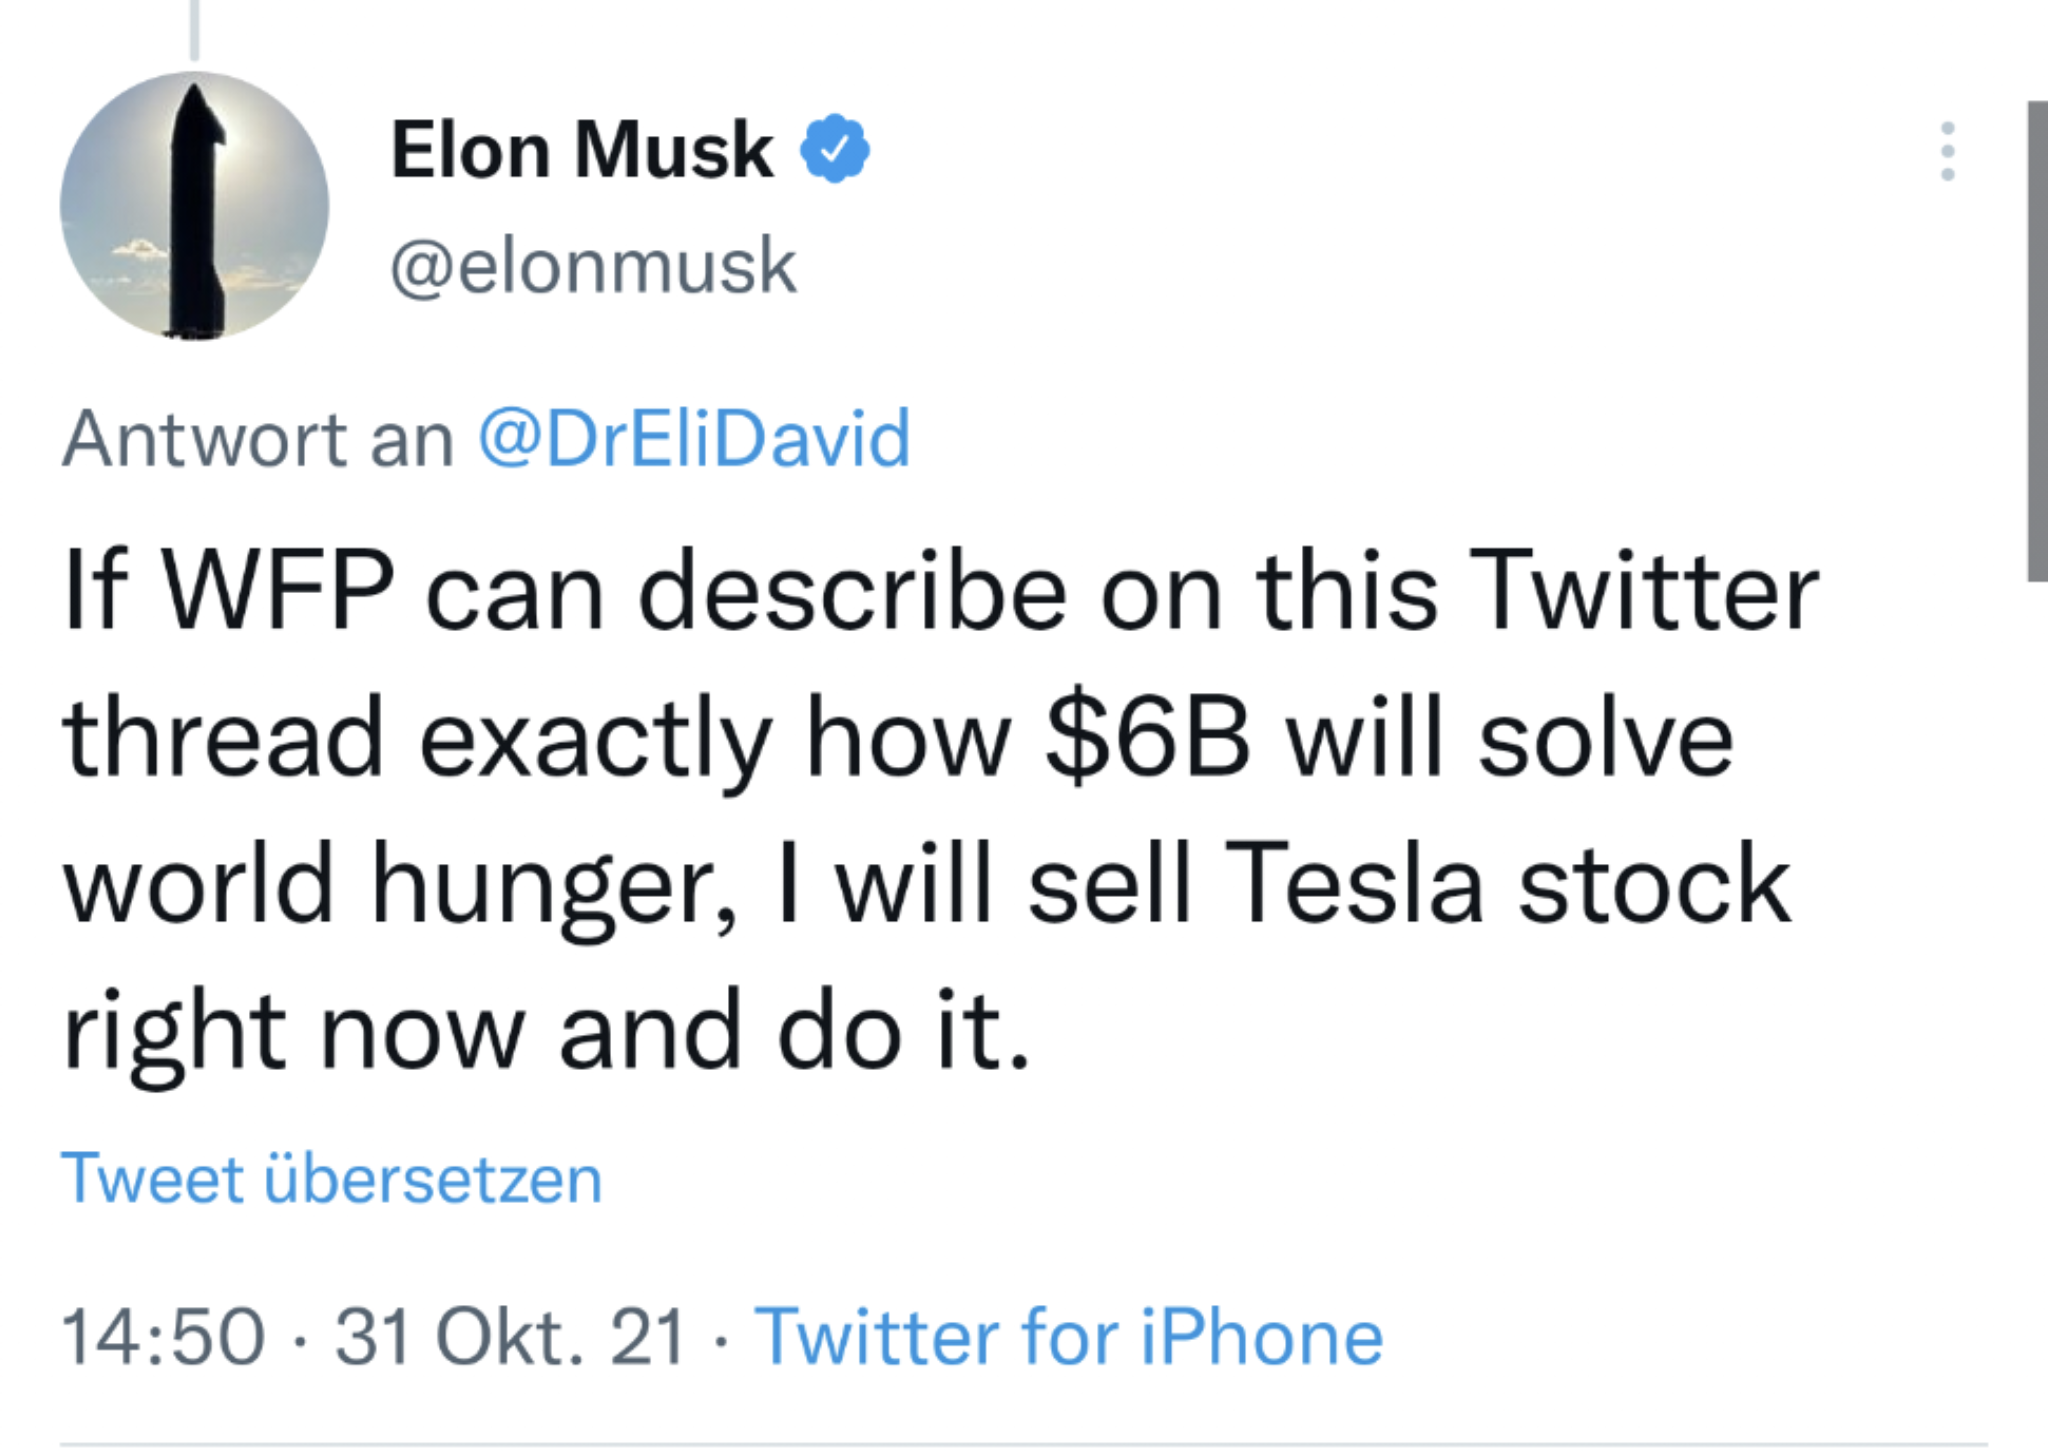This screenshot has width=2048, height=1456.
Task: Click the 14:50 timestamp
Action: 163,1336
